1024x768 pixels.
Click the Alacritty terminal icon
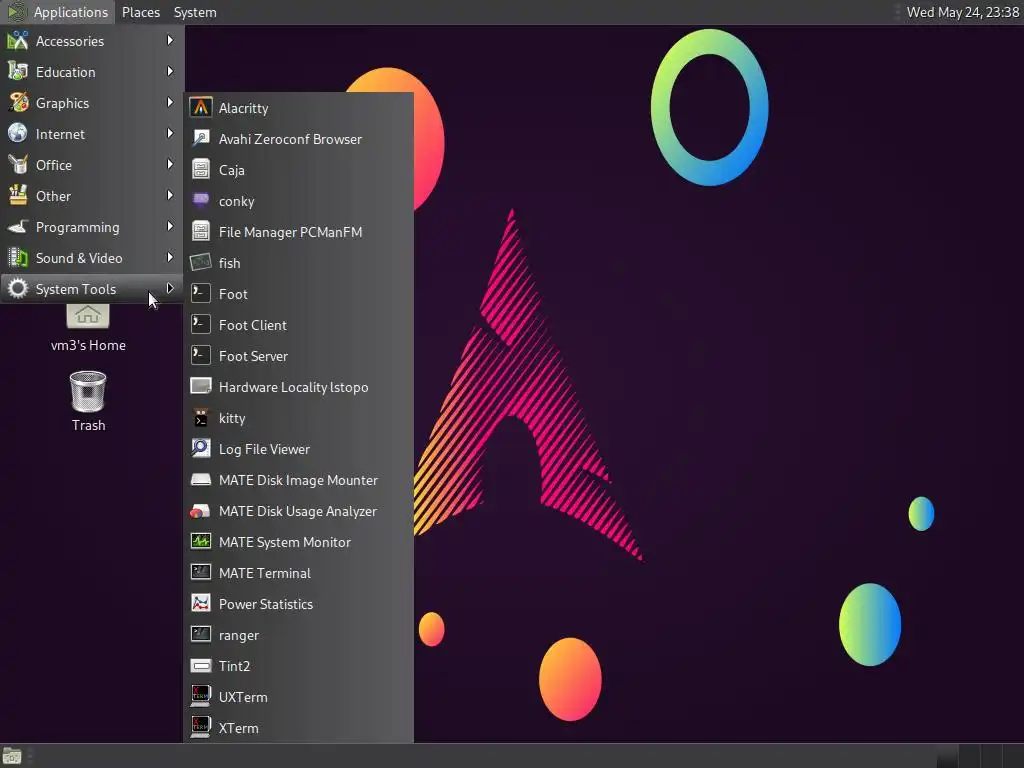tap(200, 107)
